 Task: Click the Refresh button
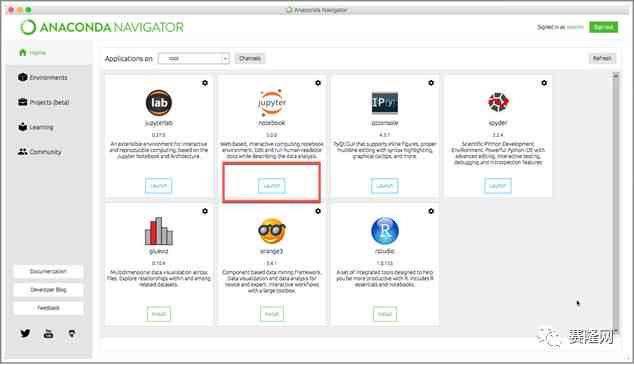pyautogui.click(x=602, y=59)
